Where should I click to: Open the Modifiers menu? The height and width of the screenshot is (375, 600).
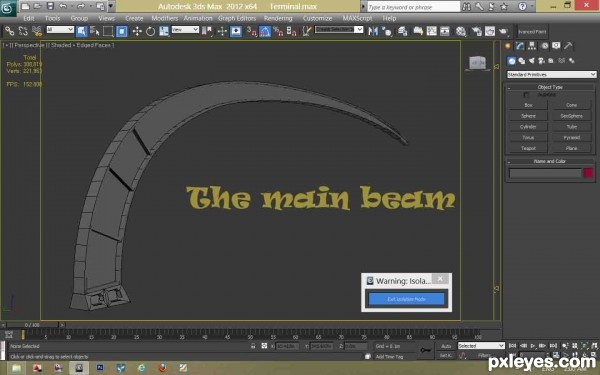pyautogui.click(x=165, y=18)
